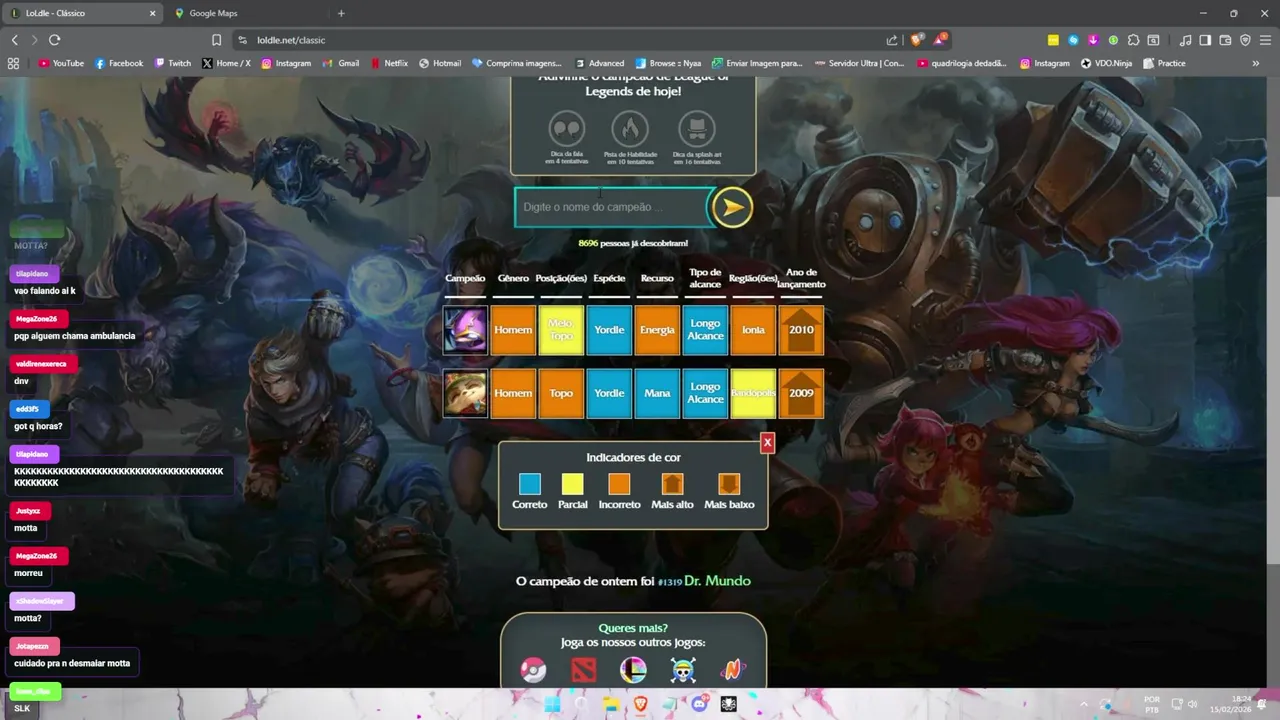Open the quote hint (Dica da fala) icon
The height and width of the screenshot is (720, 1280).
tap(567, 129)
